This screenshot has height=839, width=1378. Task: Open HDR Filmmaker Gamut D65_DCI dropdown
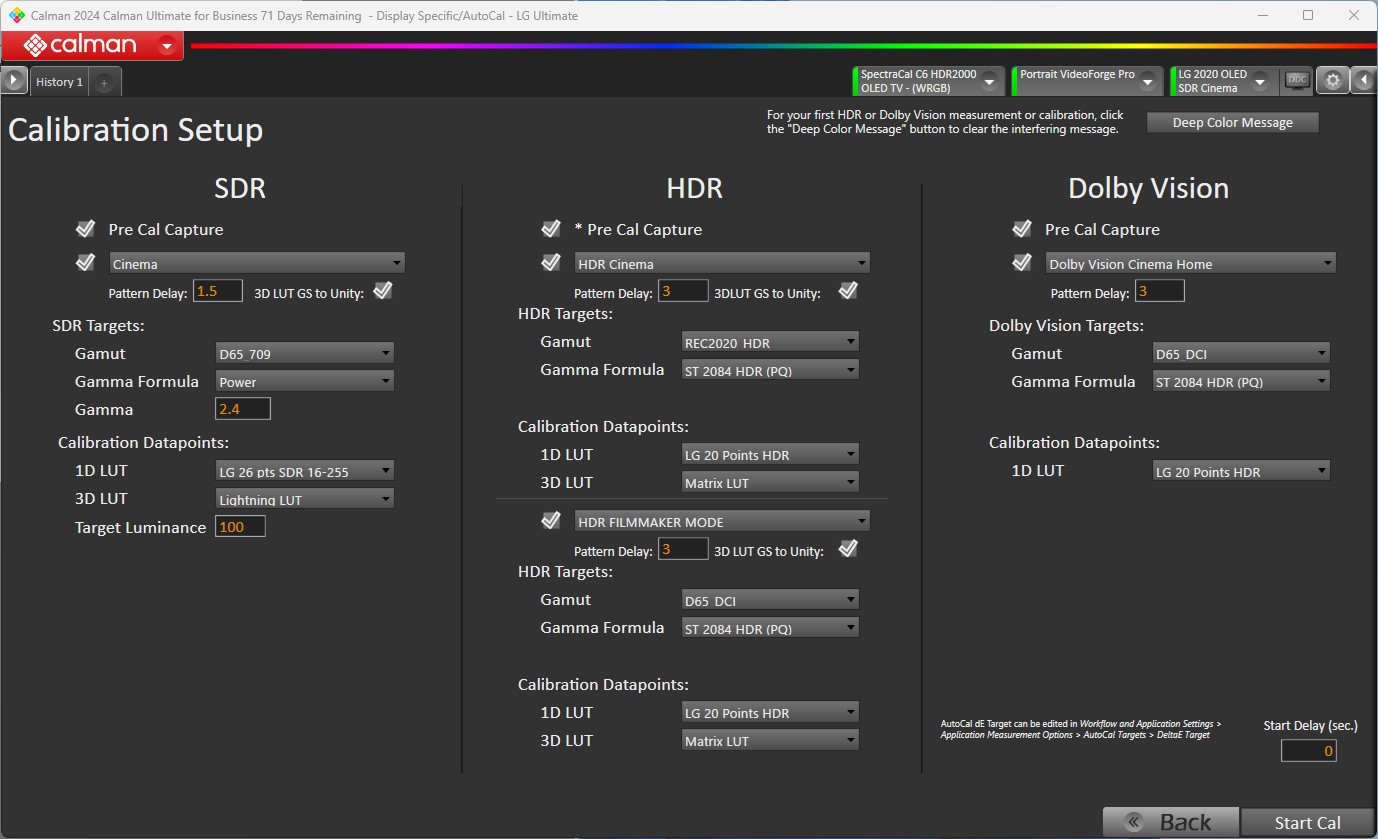770,600
